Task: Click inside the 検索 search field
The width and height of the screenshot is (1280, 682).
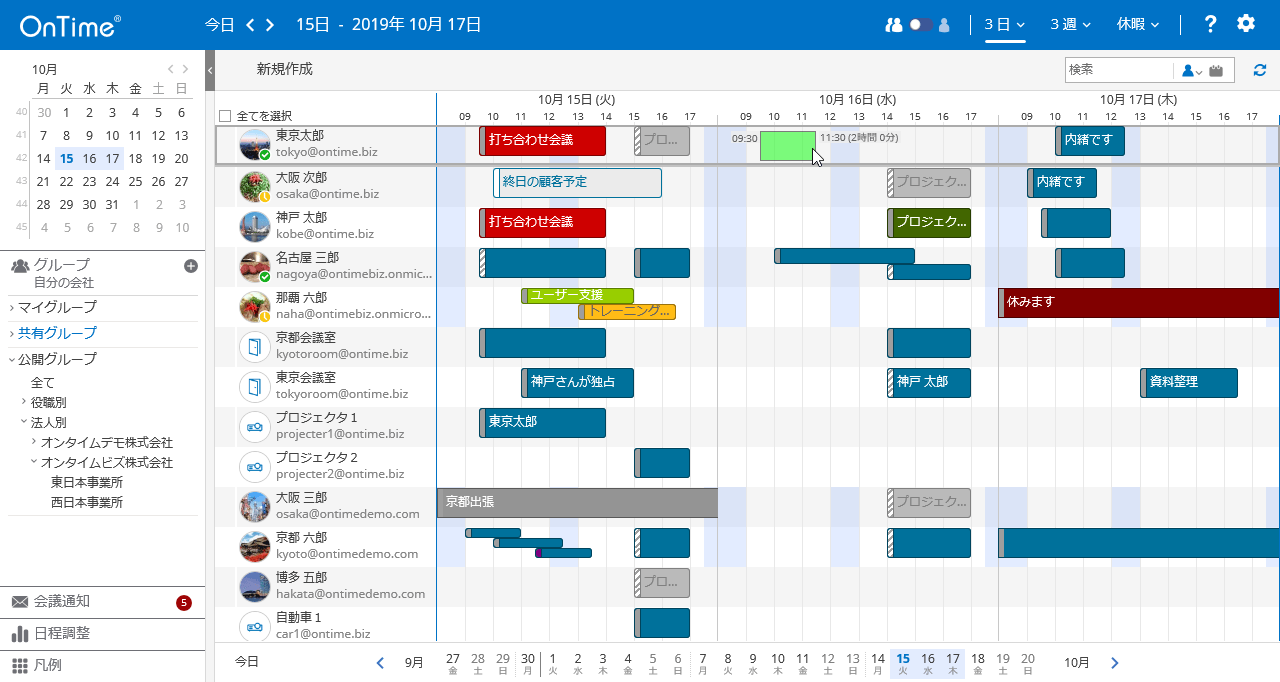Action: pyautogui.click(x=1118, y=70)
